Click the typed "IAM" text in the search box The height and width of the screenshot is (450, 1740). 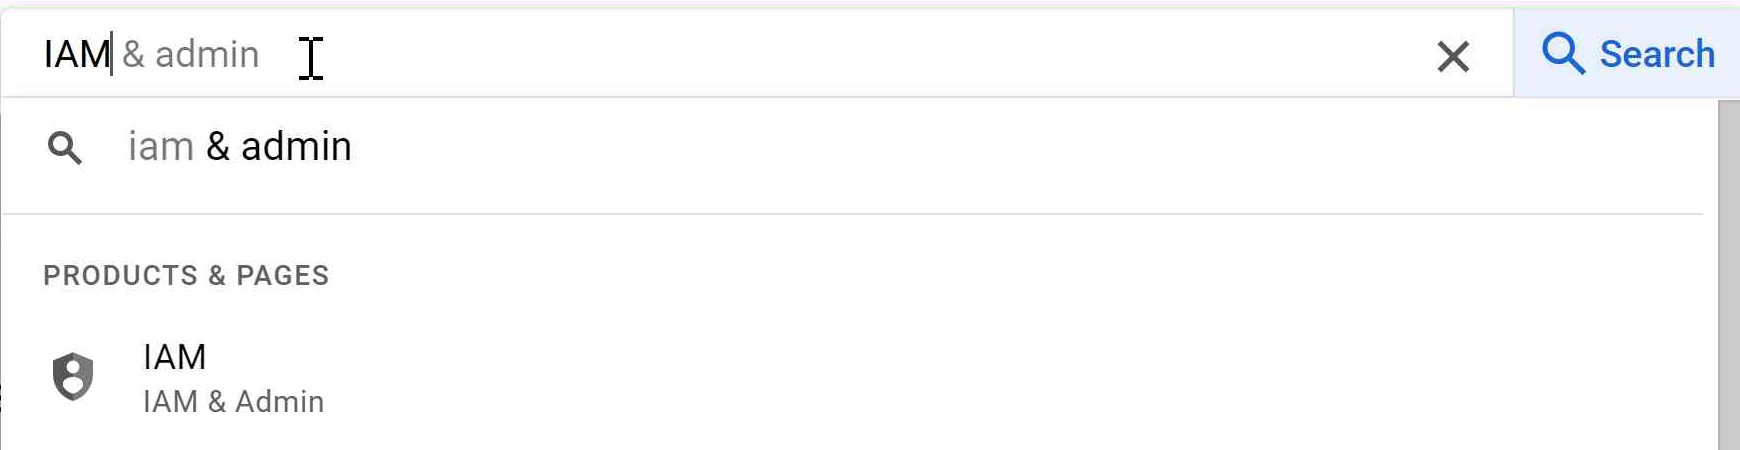point(75,54)
